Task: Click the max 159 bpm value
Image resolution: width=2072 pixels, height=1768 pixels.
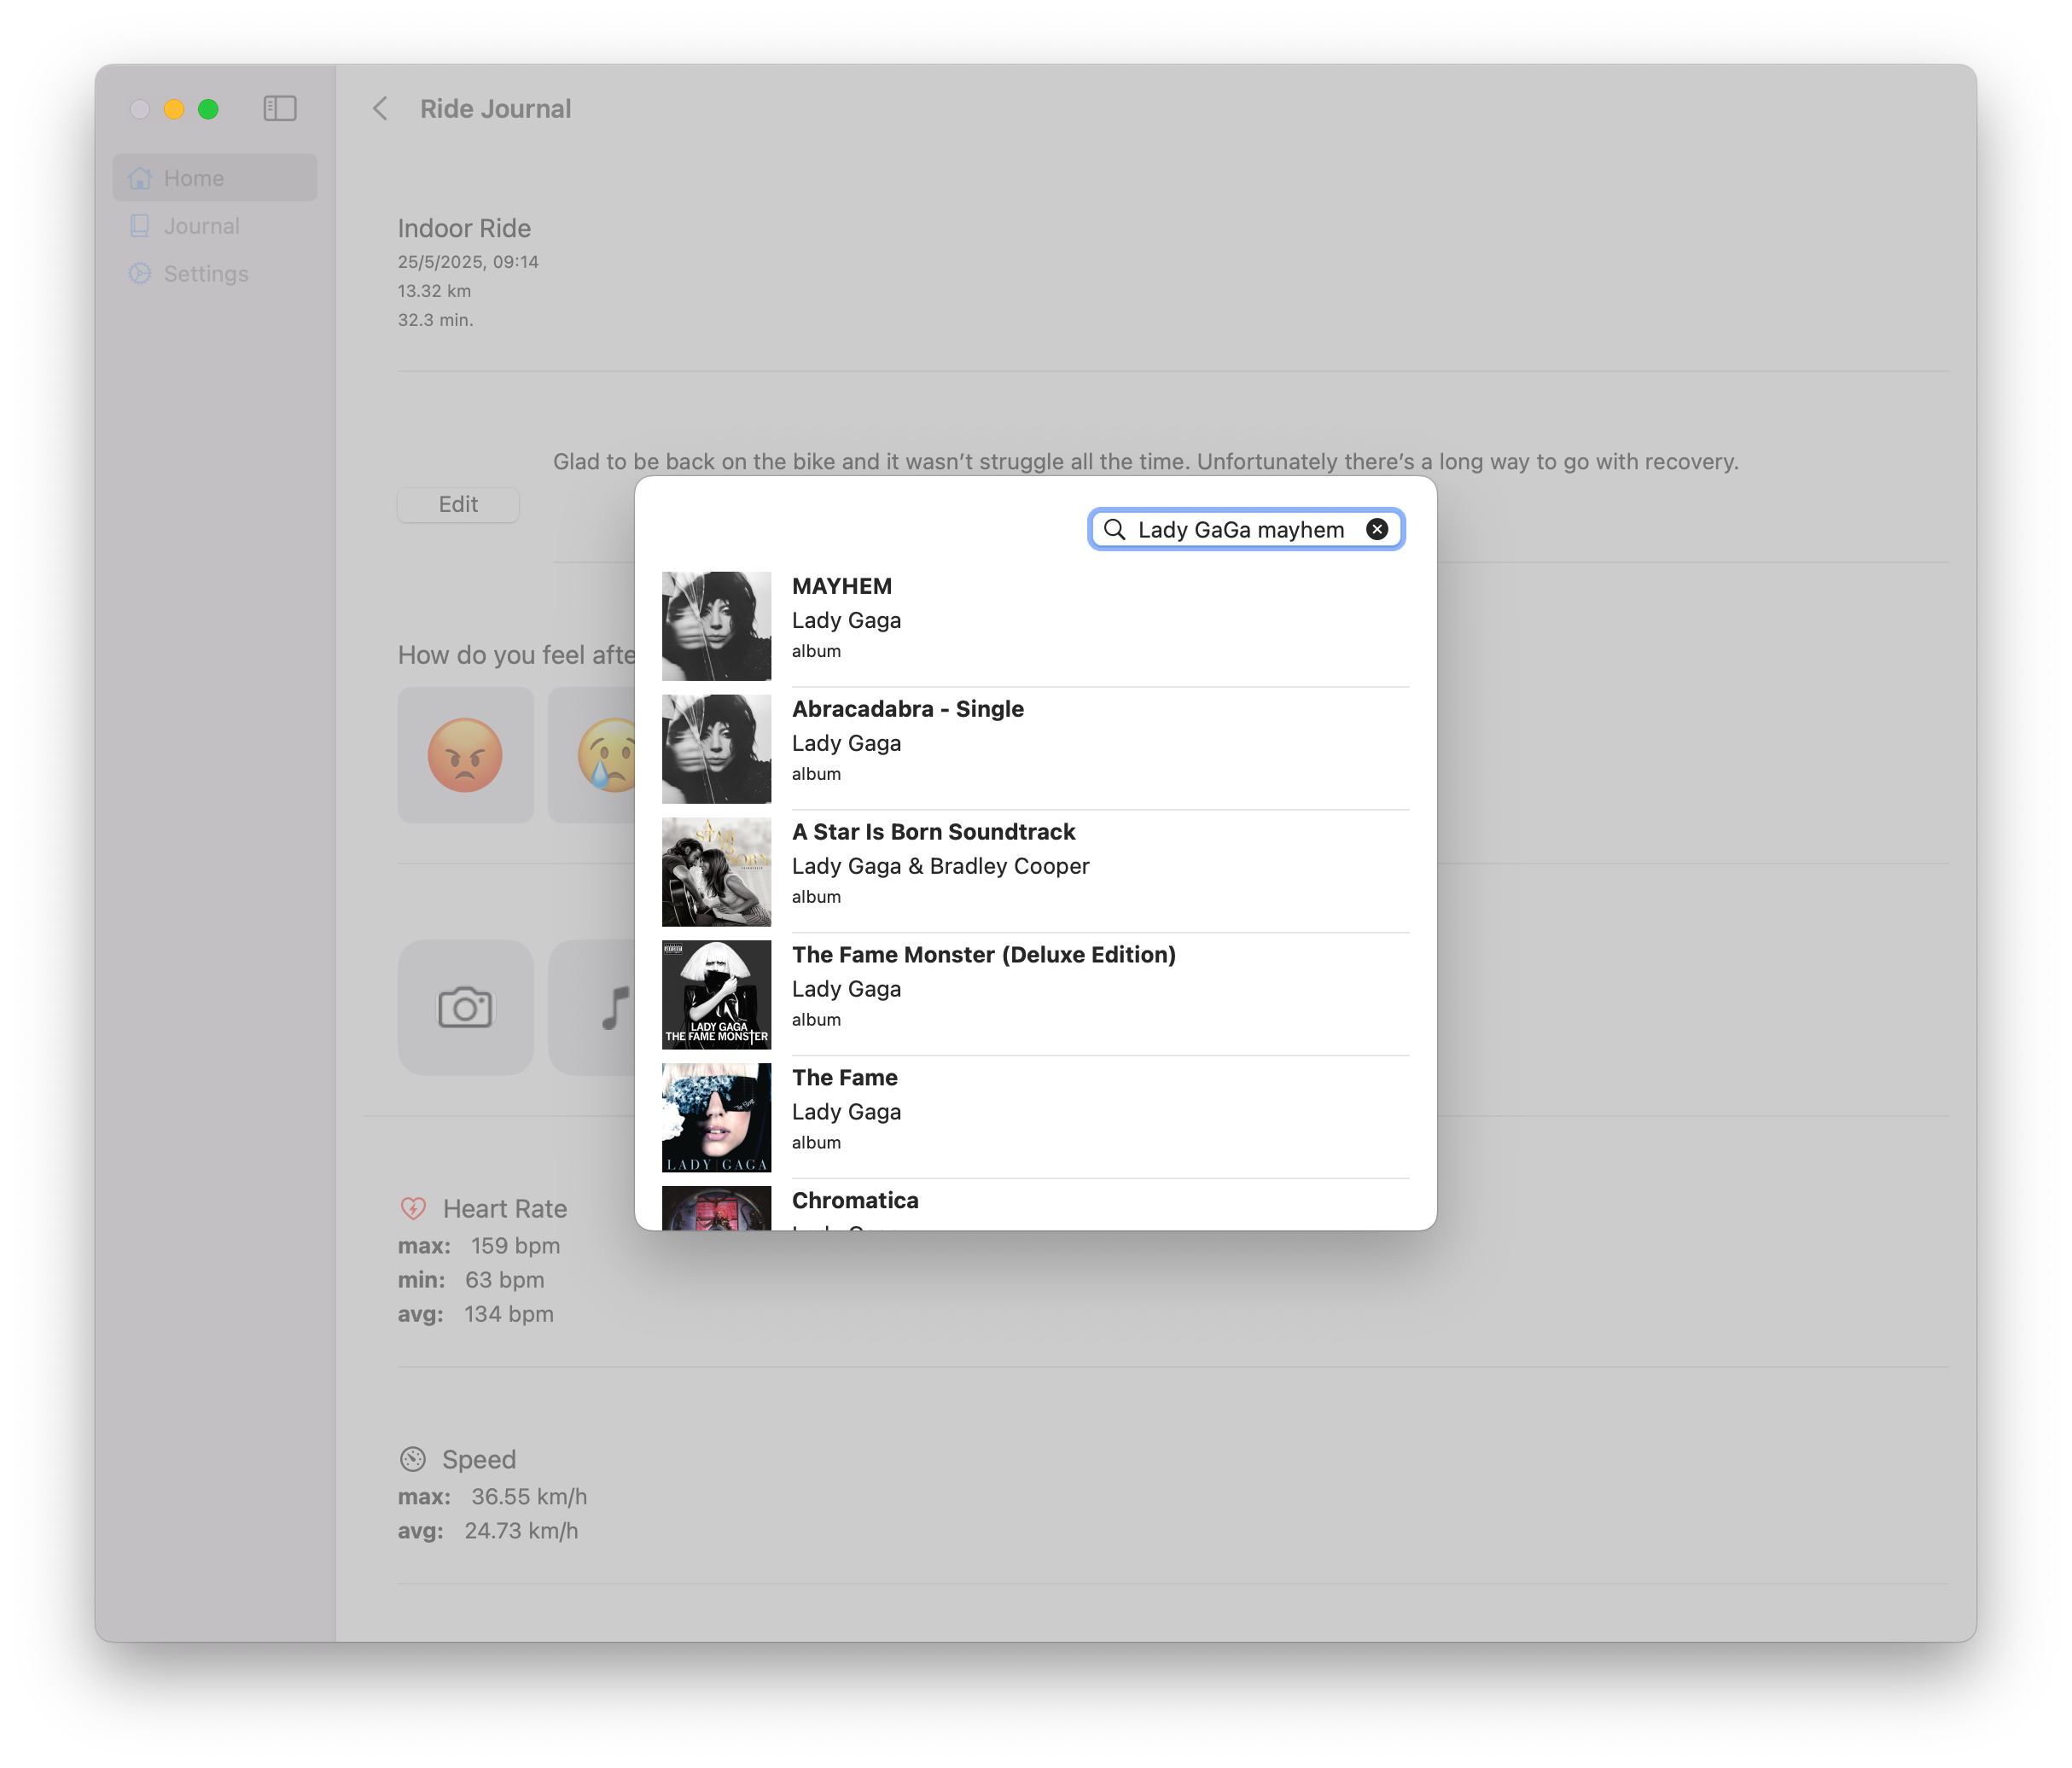Action: point(515,1246)
